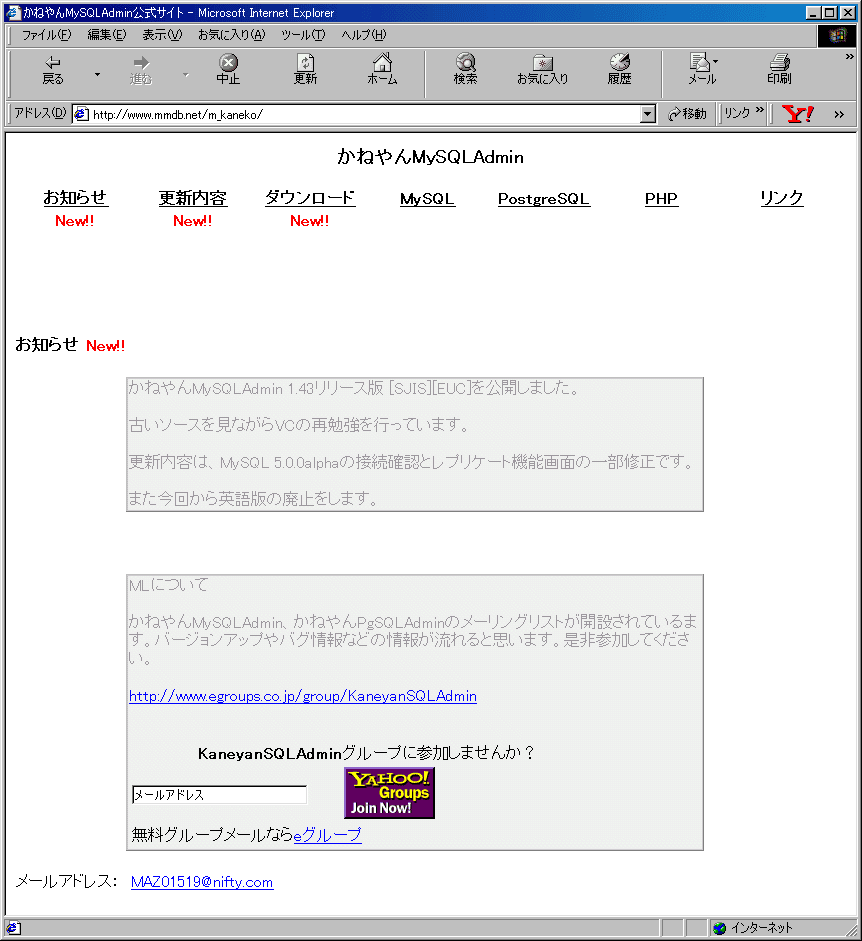The height and width of the screenshot is (941, 862).
Task: Focus the メールアドレス input field
Action: point(219,795)
